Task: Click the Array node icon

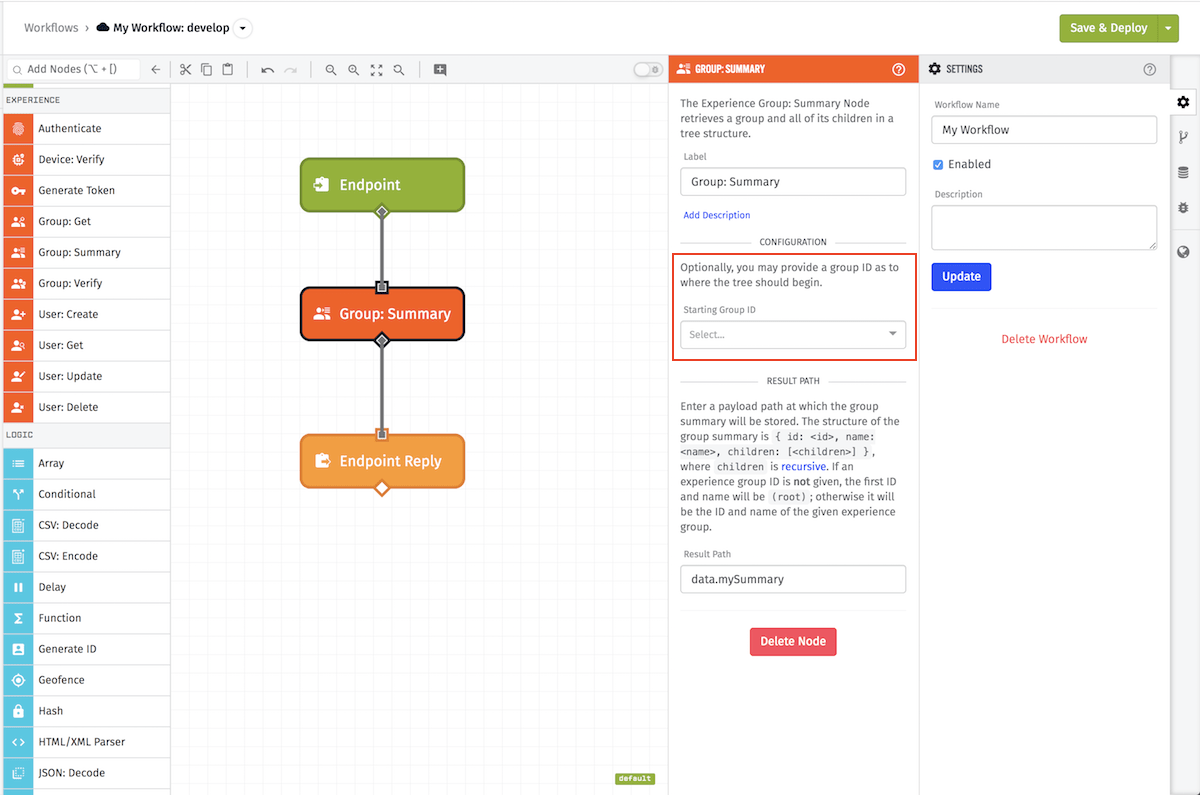Action: click(x=18, y=463)
